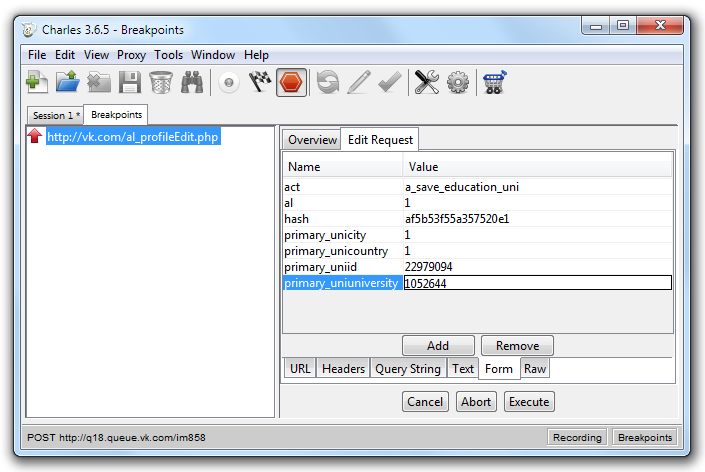Click the Edit request pencil icon
Screen dimensions: 705x472
[359, 82]
